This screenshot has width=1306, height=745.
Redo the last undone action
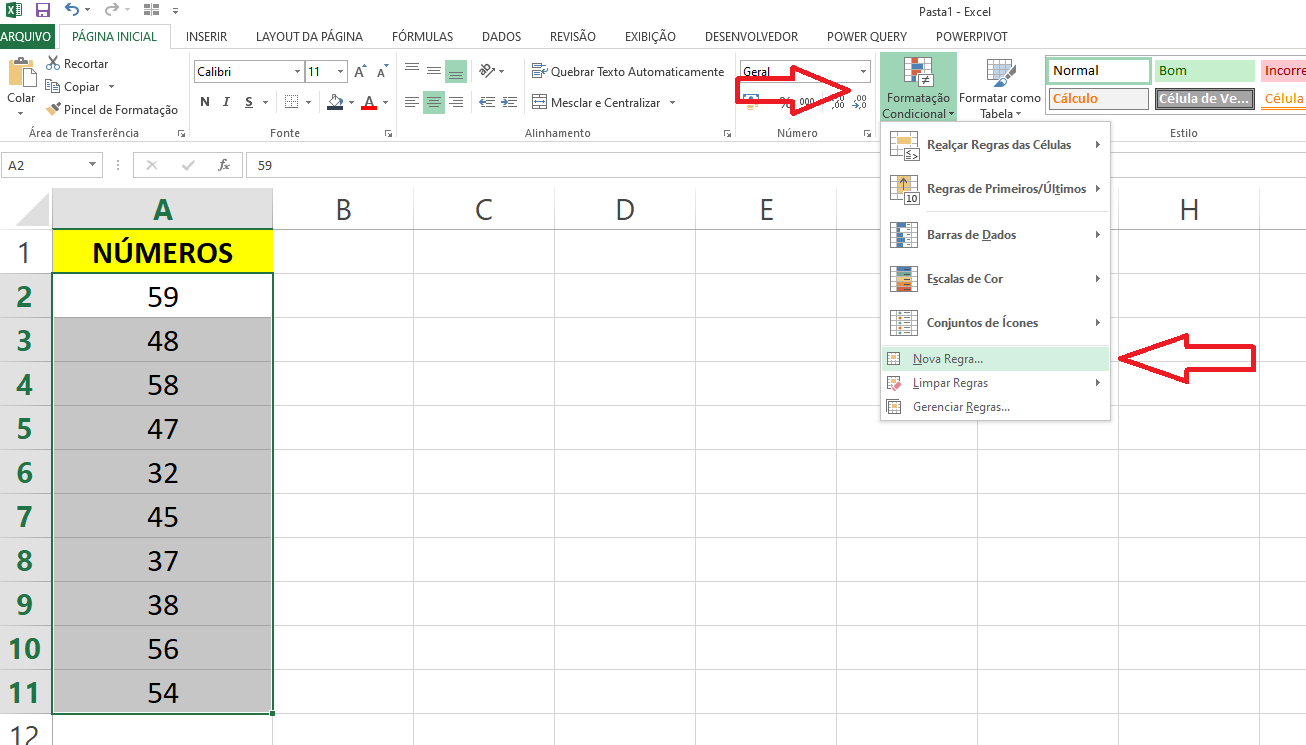click(x=111, y=10)
